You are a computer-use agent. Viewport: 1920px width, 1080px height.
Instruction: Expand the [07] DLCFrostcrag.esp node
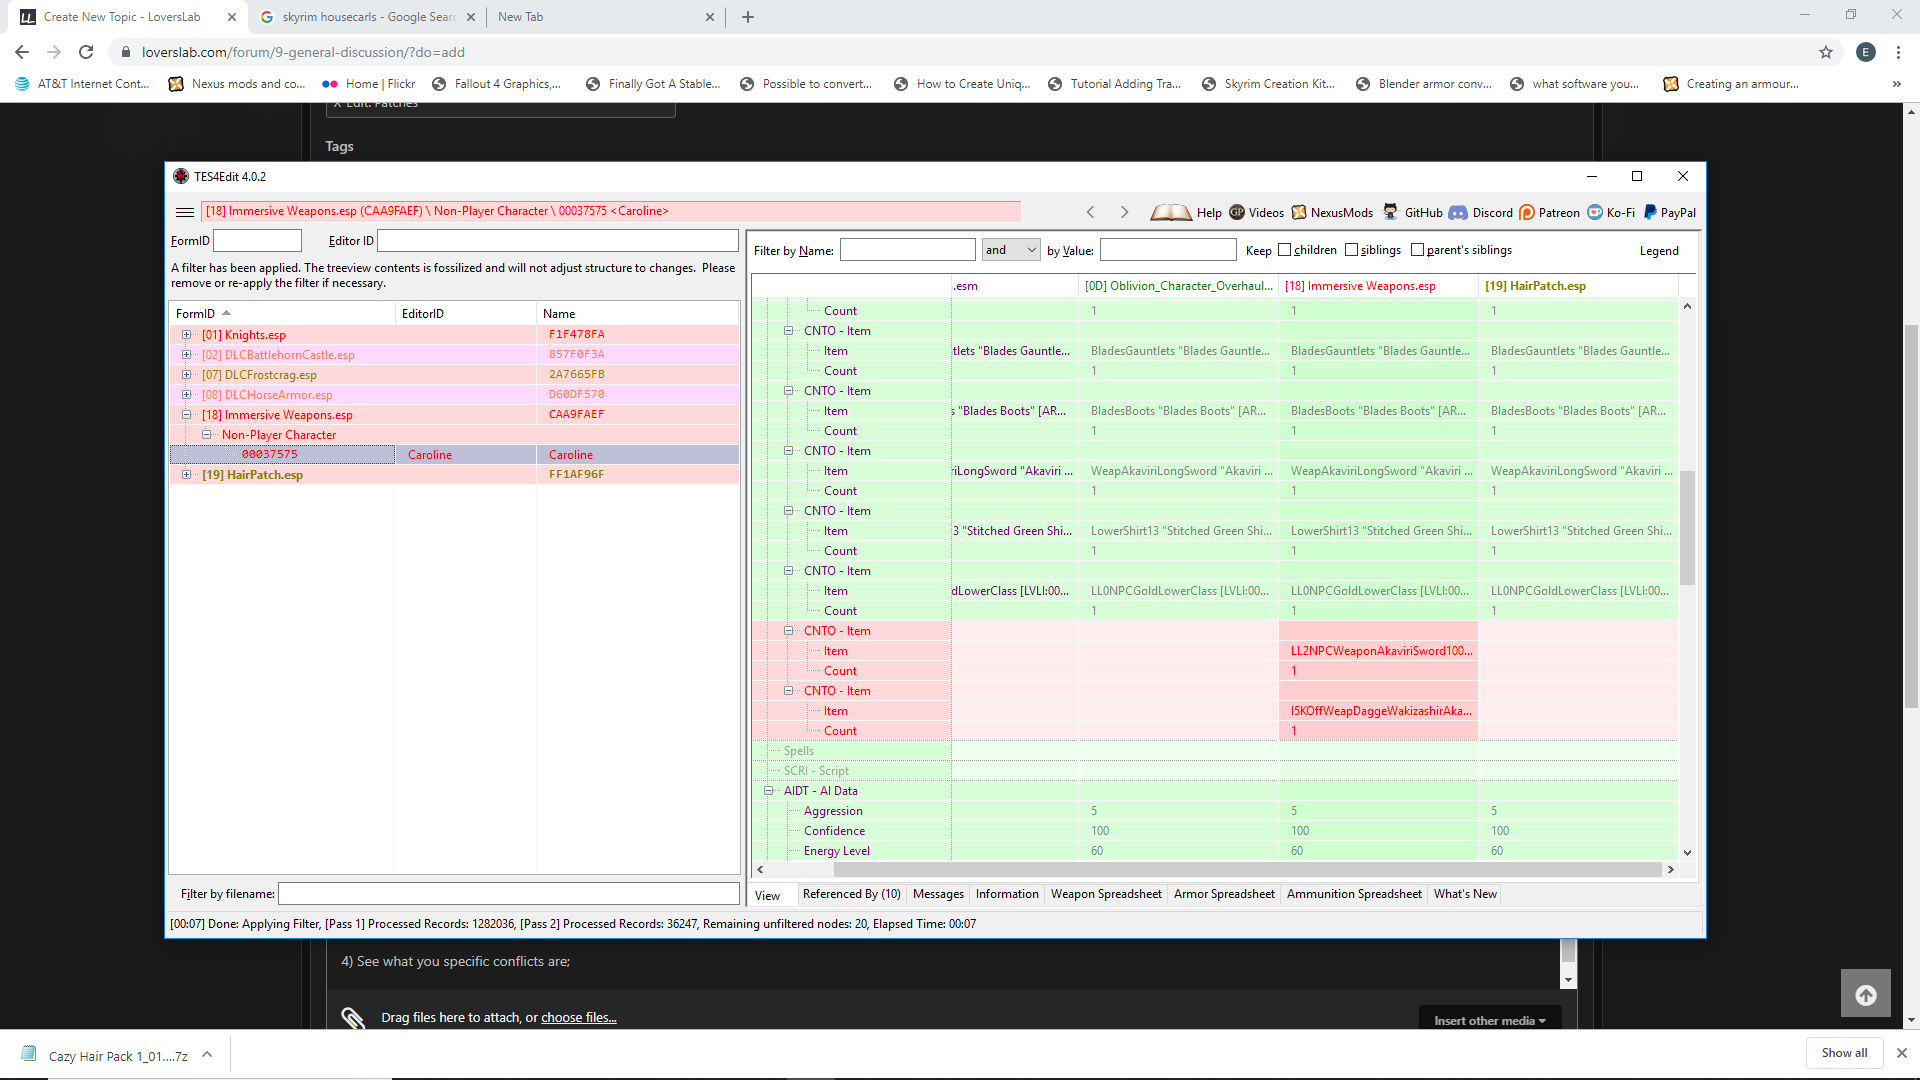(x=186, y=375)
